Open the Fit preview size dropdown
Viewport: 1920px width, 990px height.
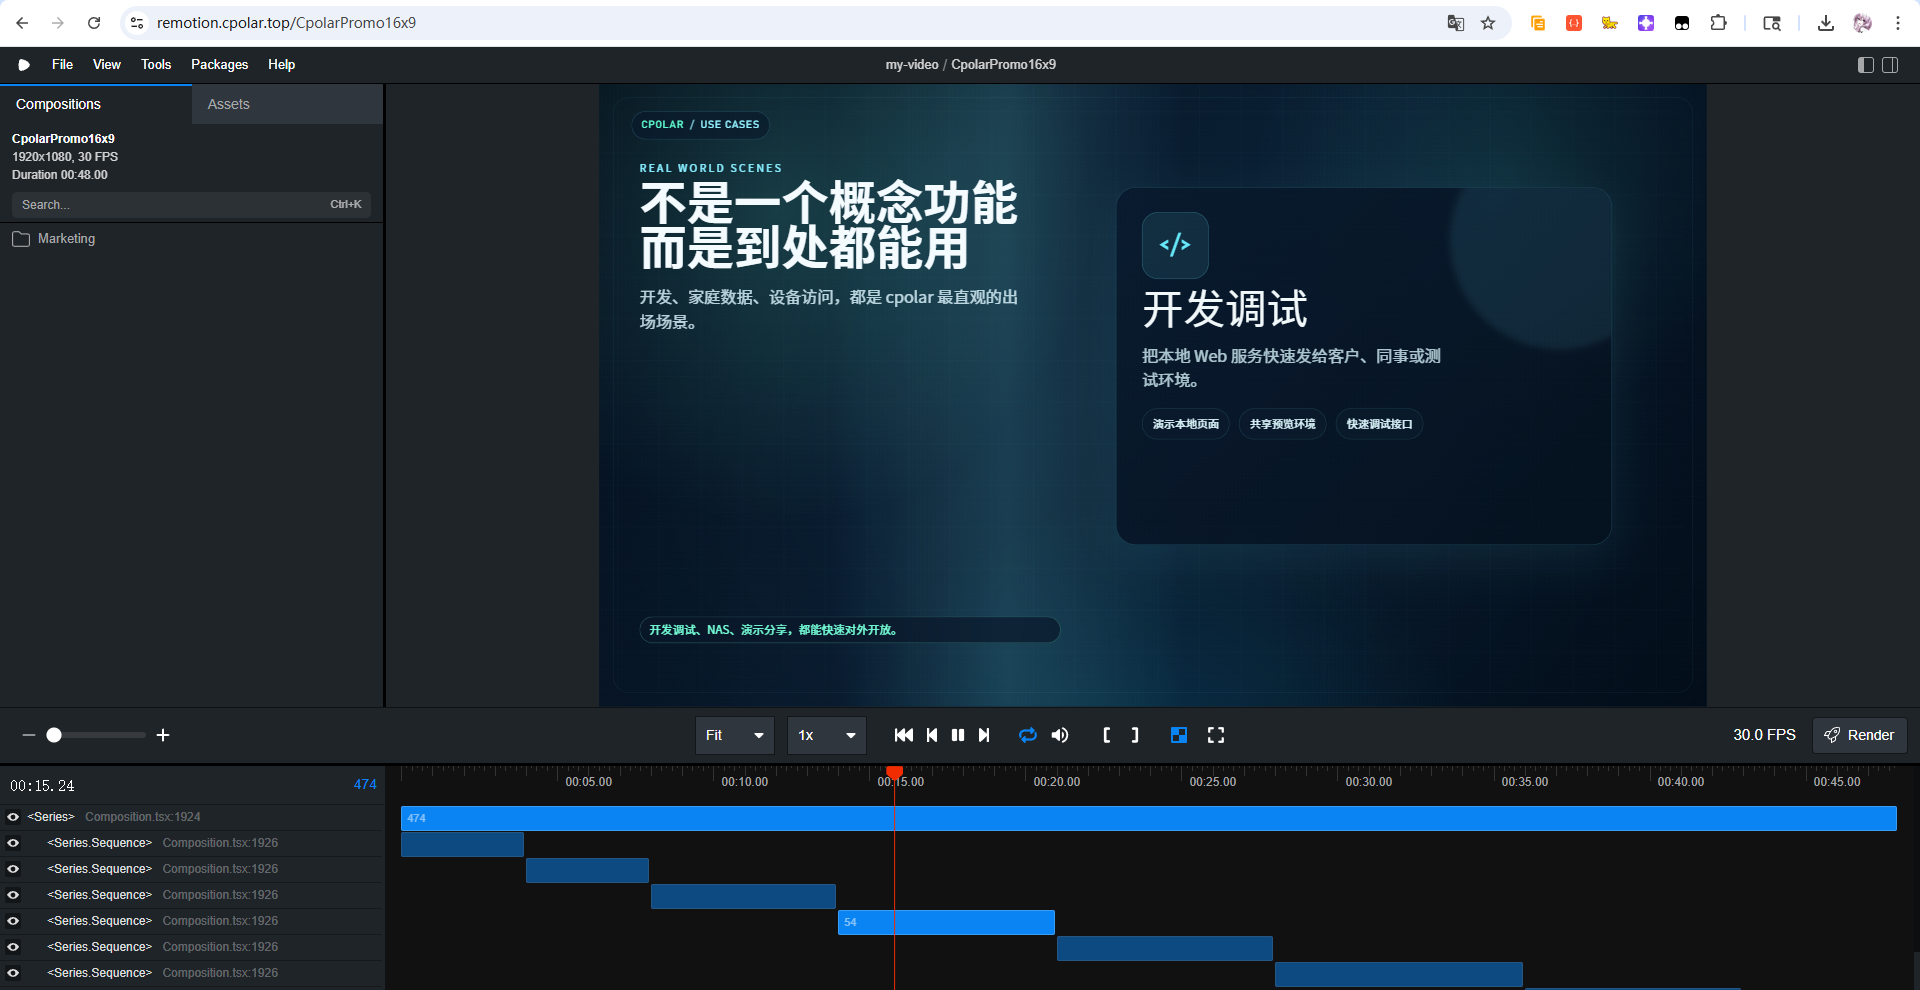point(735,735)
